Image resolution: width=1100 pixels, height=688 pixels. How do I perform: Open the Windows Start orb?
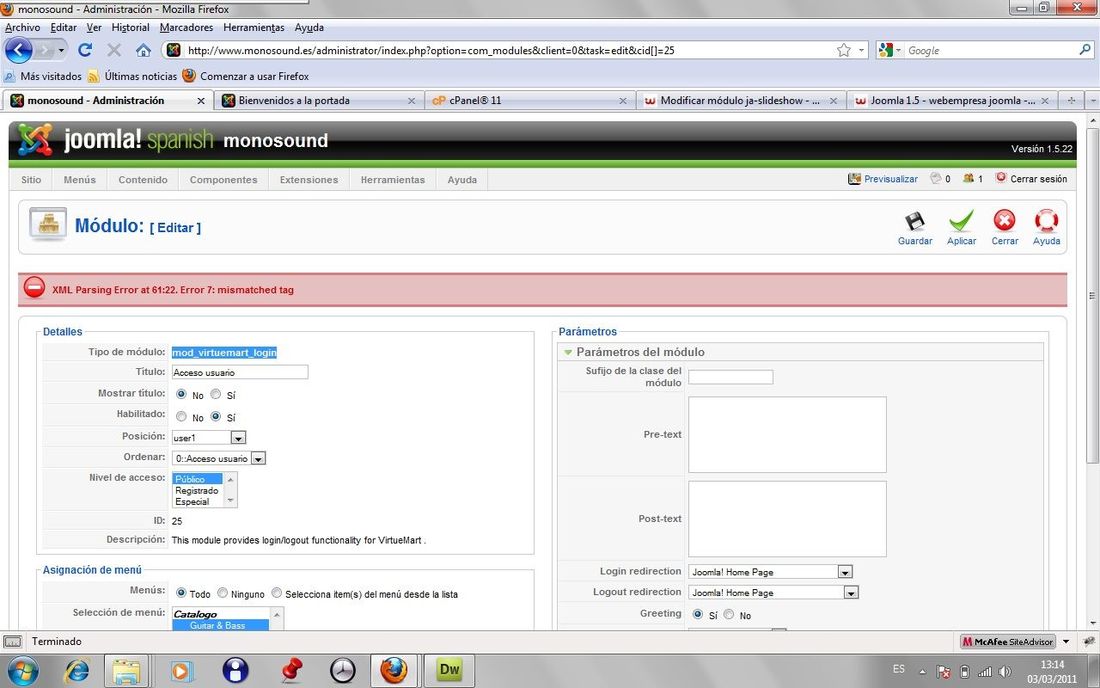coord(22,671)
